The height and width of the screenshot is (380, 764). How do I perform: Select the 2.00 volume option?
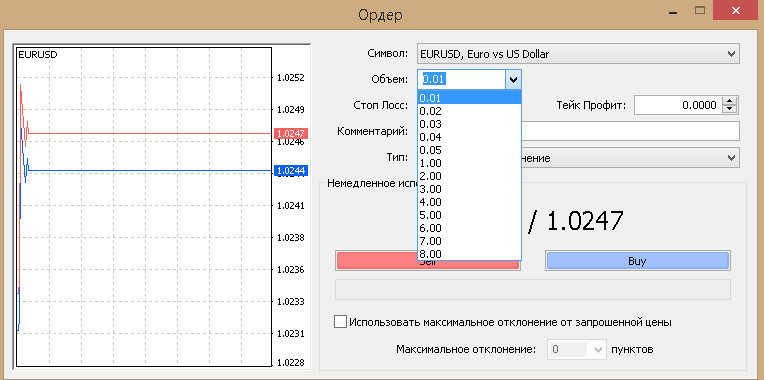tap(470, 176)
